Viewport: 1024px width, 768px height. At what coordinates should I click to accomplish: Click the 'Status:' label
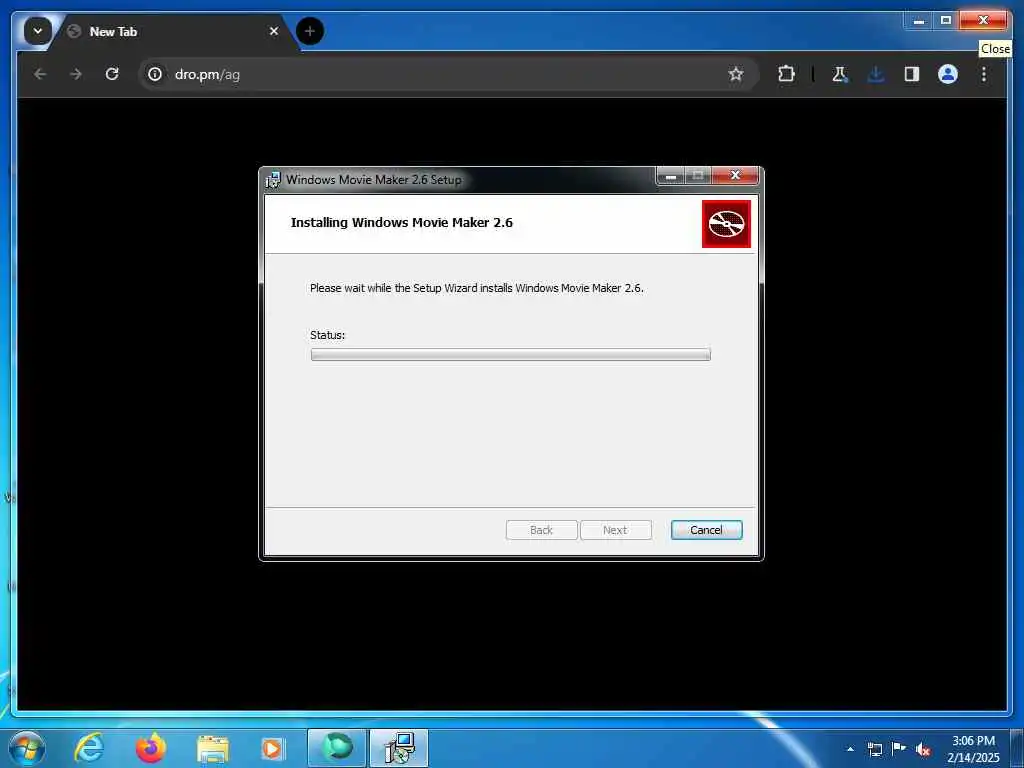click(x=327, y=335)
